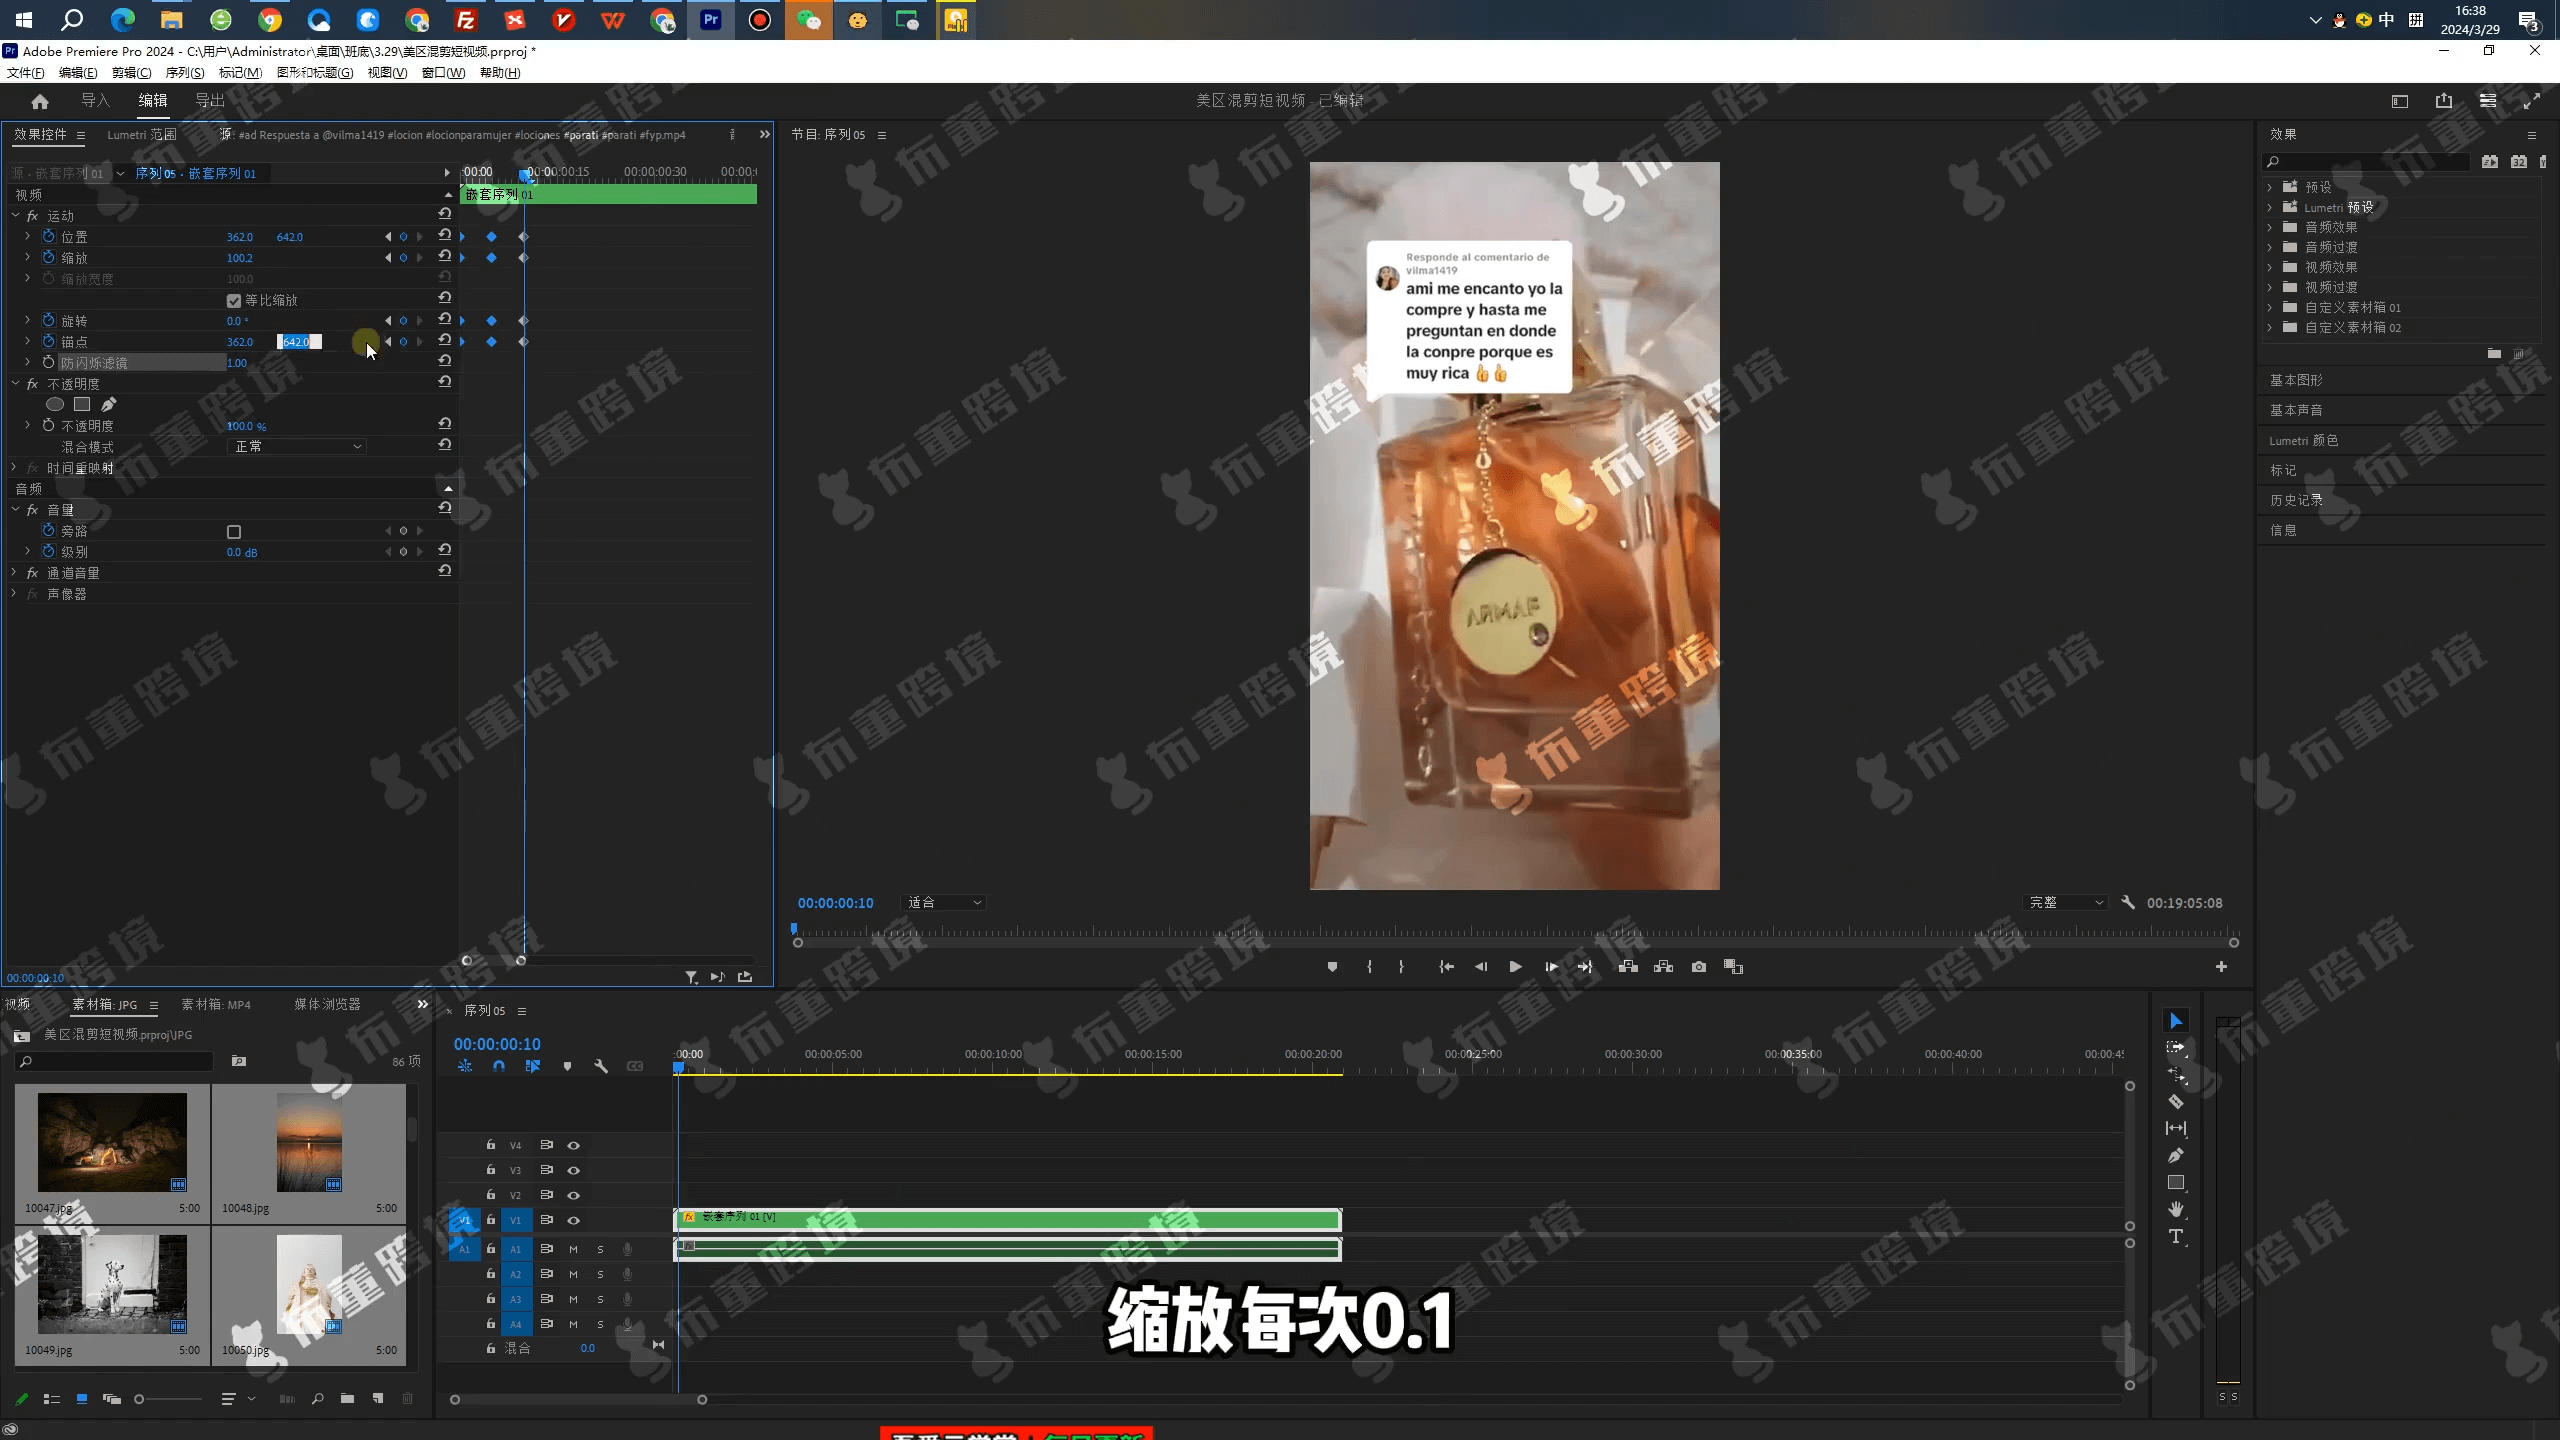Toggle V2 track output eye
Screen dimensions: 2560x1440
coord(574,1195)
